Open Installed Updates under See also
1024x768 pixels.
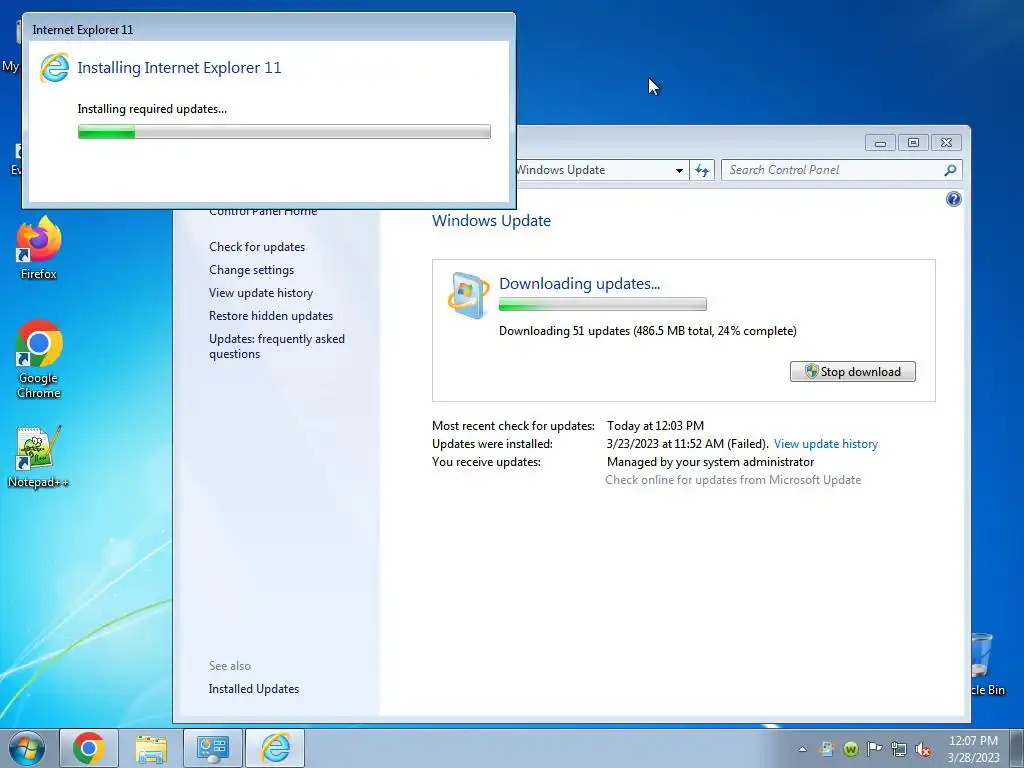pos(253,689)
